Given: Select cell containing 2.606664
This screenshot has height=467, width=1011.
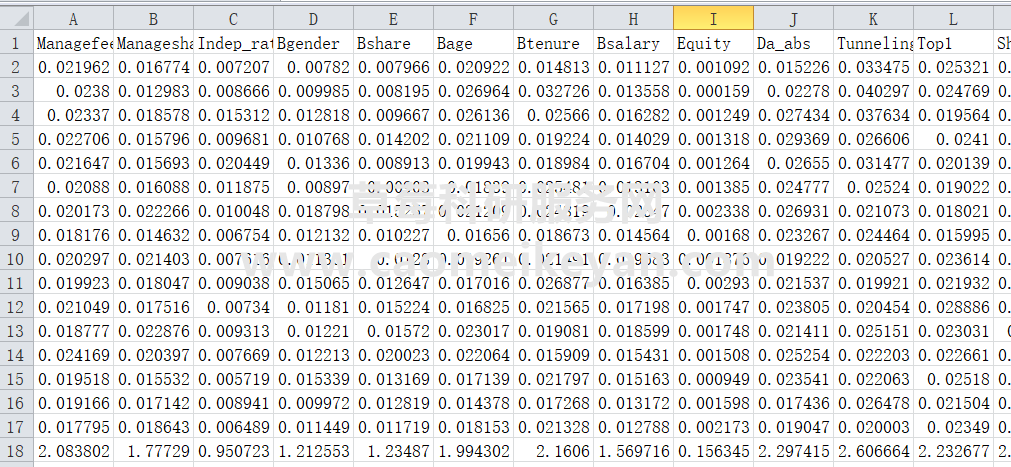Looking at the screenshot, I should click(x=873, y=451).
